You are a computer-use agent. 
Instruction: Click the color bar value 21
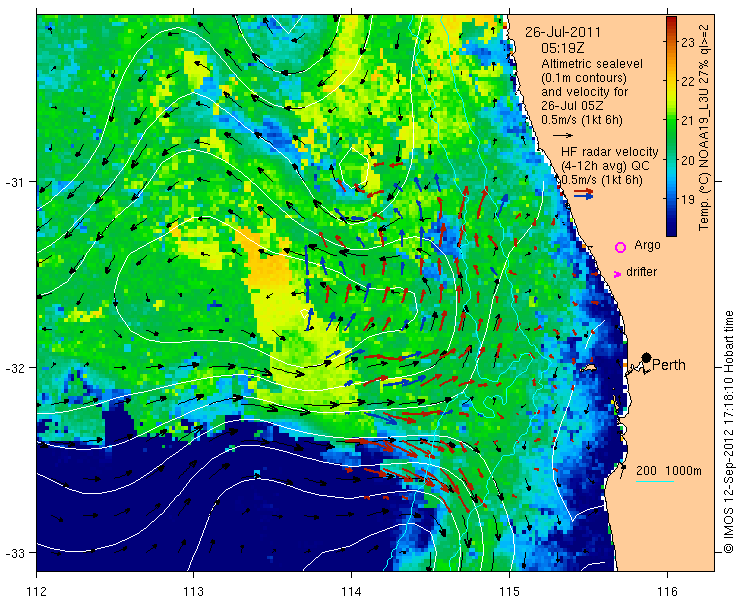(688, 121)
